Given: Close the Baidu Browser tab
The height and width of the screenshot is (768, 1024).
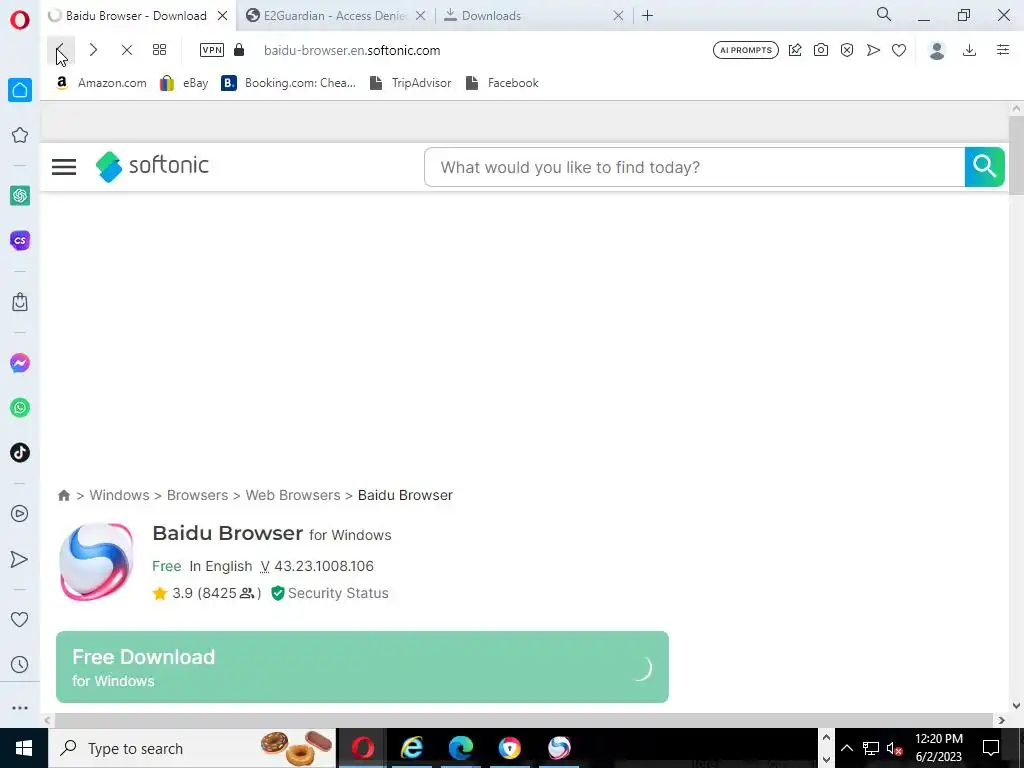Looking at the screenshot, I should [x=222, y=16].
